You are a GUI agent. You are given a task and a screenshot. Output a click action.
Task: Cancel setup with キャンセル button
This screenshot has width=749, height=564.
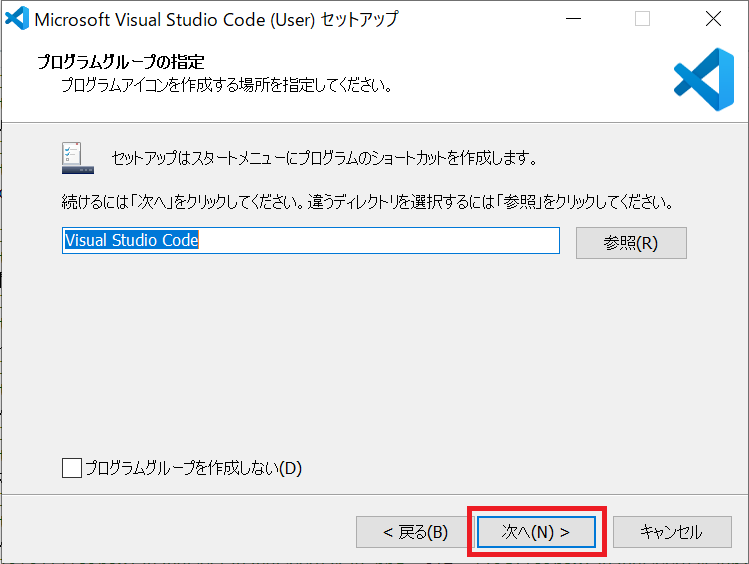click(672, 532)
